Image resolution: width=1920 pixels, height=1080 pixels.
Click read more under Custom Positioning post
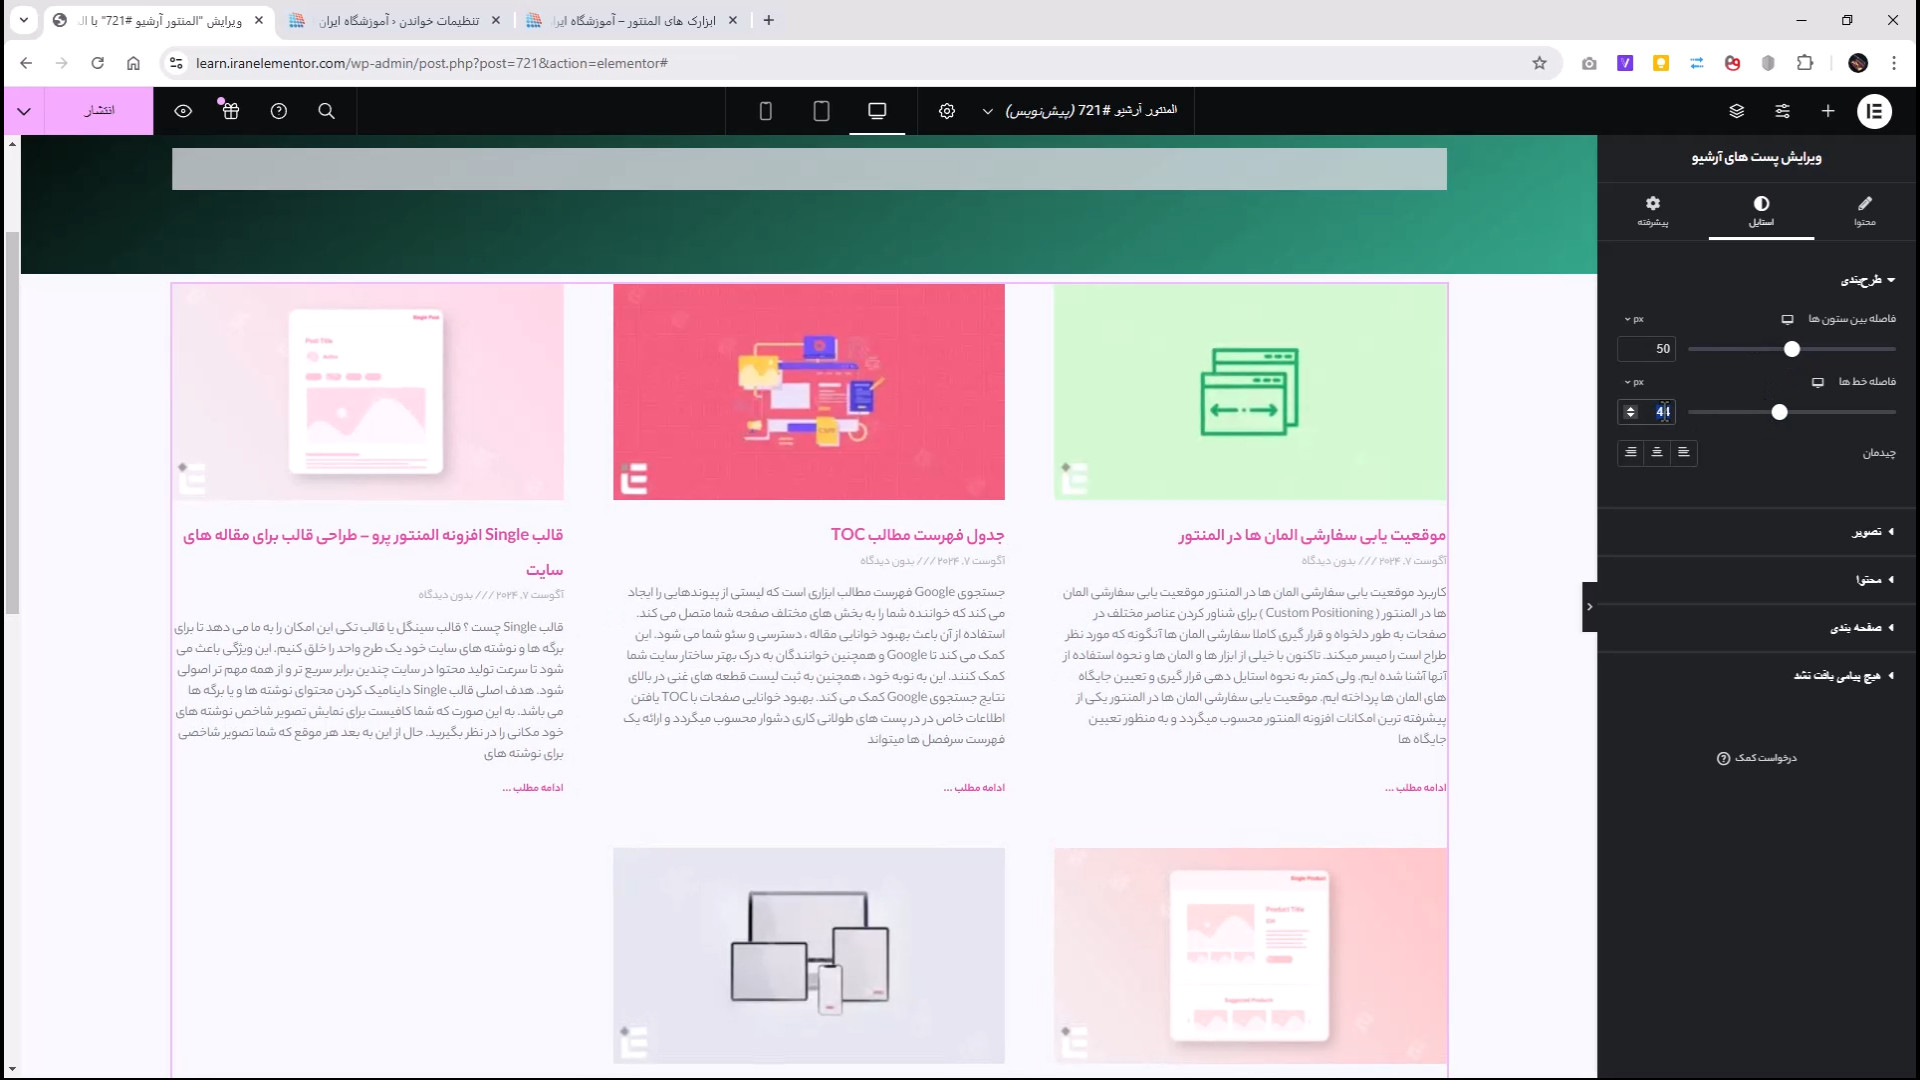click(x=1415, y=788)
